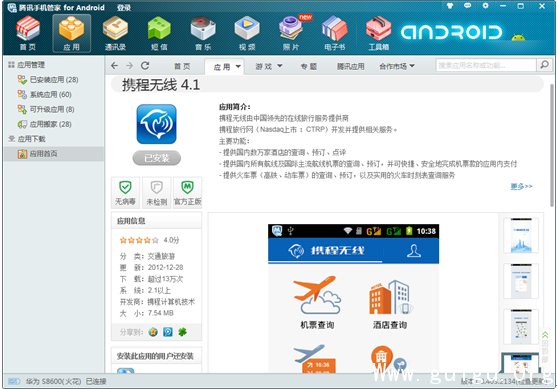Select 应用首页 in sidebar
Image resolution: width=557 pixels, height=389 pixels.
tap(54, 153)
